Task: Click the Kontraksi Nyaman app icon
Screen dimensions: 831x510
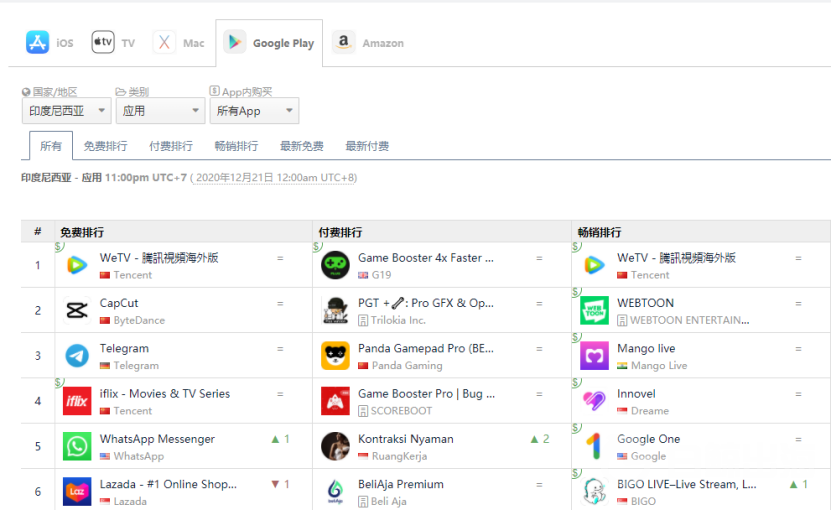Action: (x=335, y=446)
